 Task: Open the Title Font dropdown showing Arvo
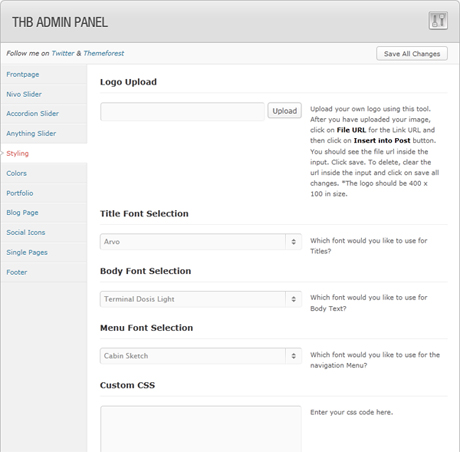[x=201, y=242]
